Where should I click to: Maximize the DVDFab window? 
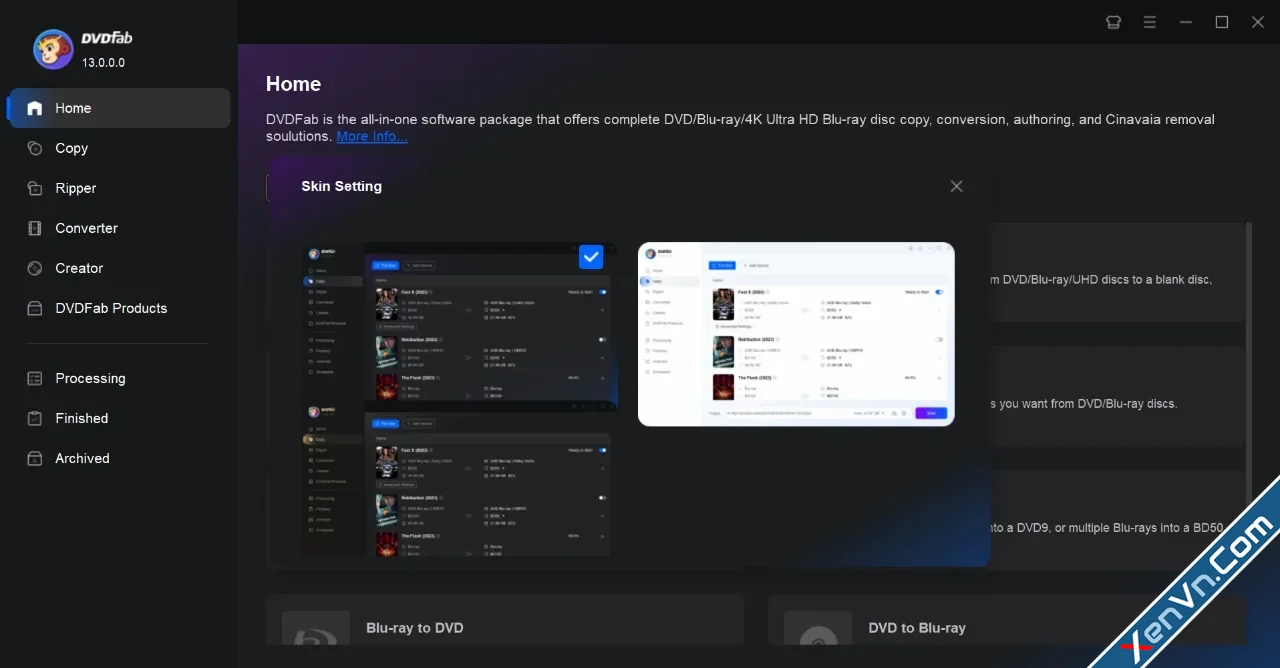click(1222, 22)
